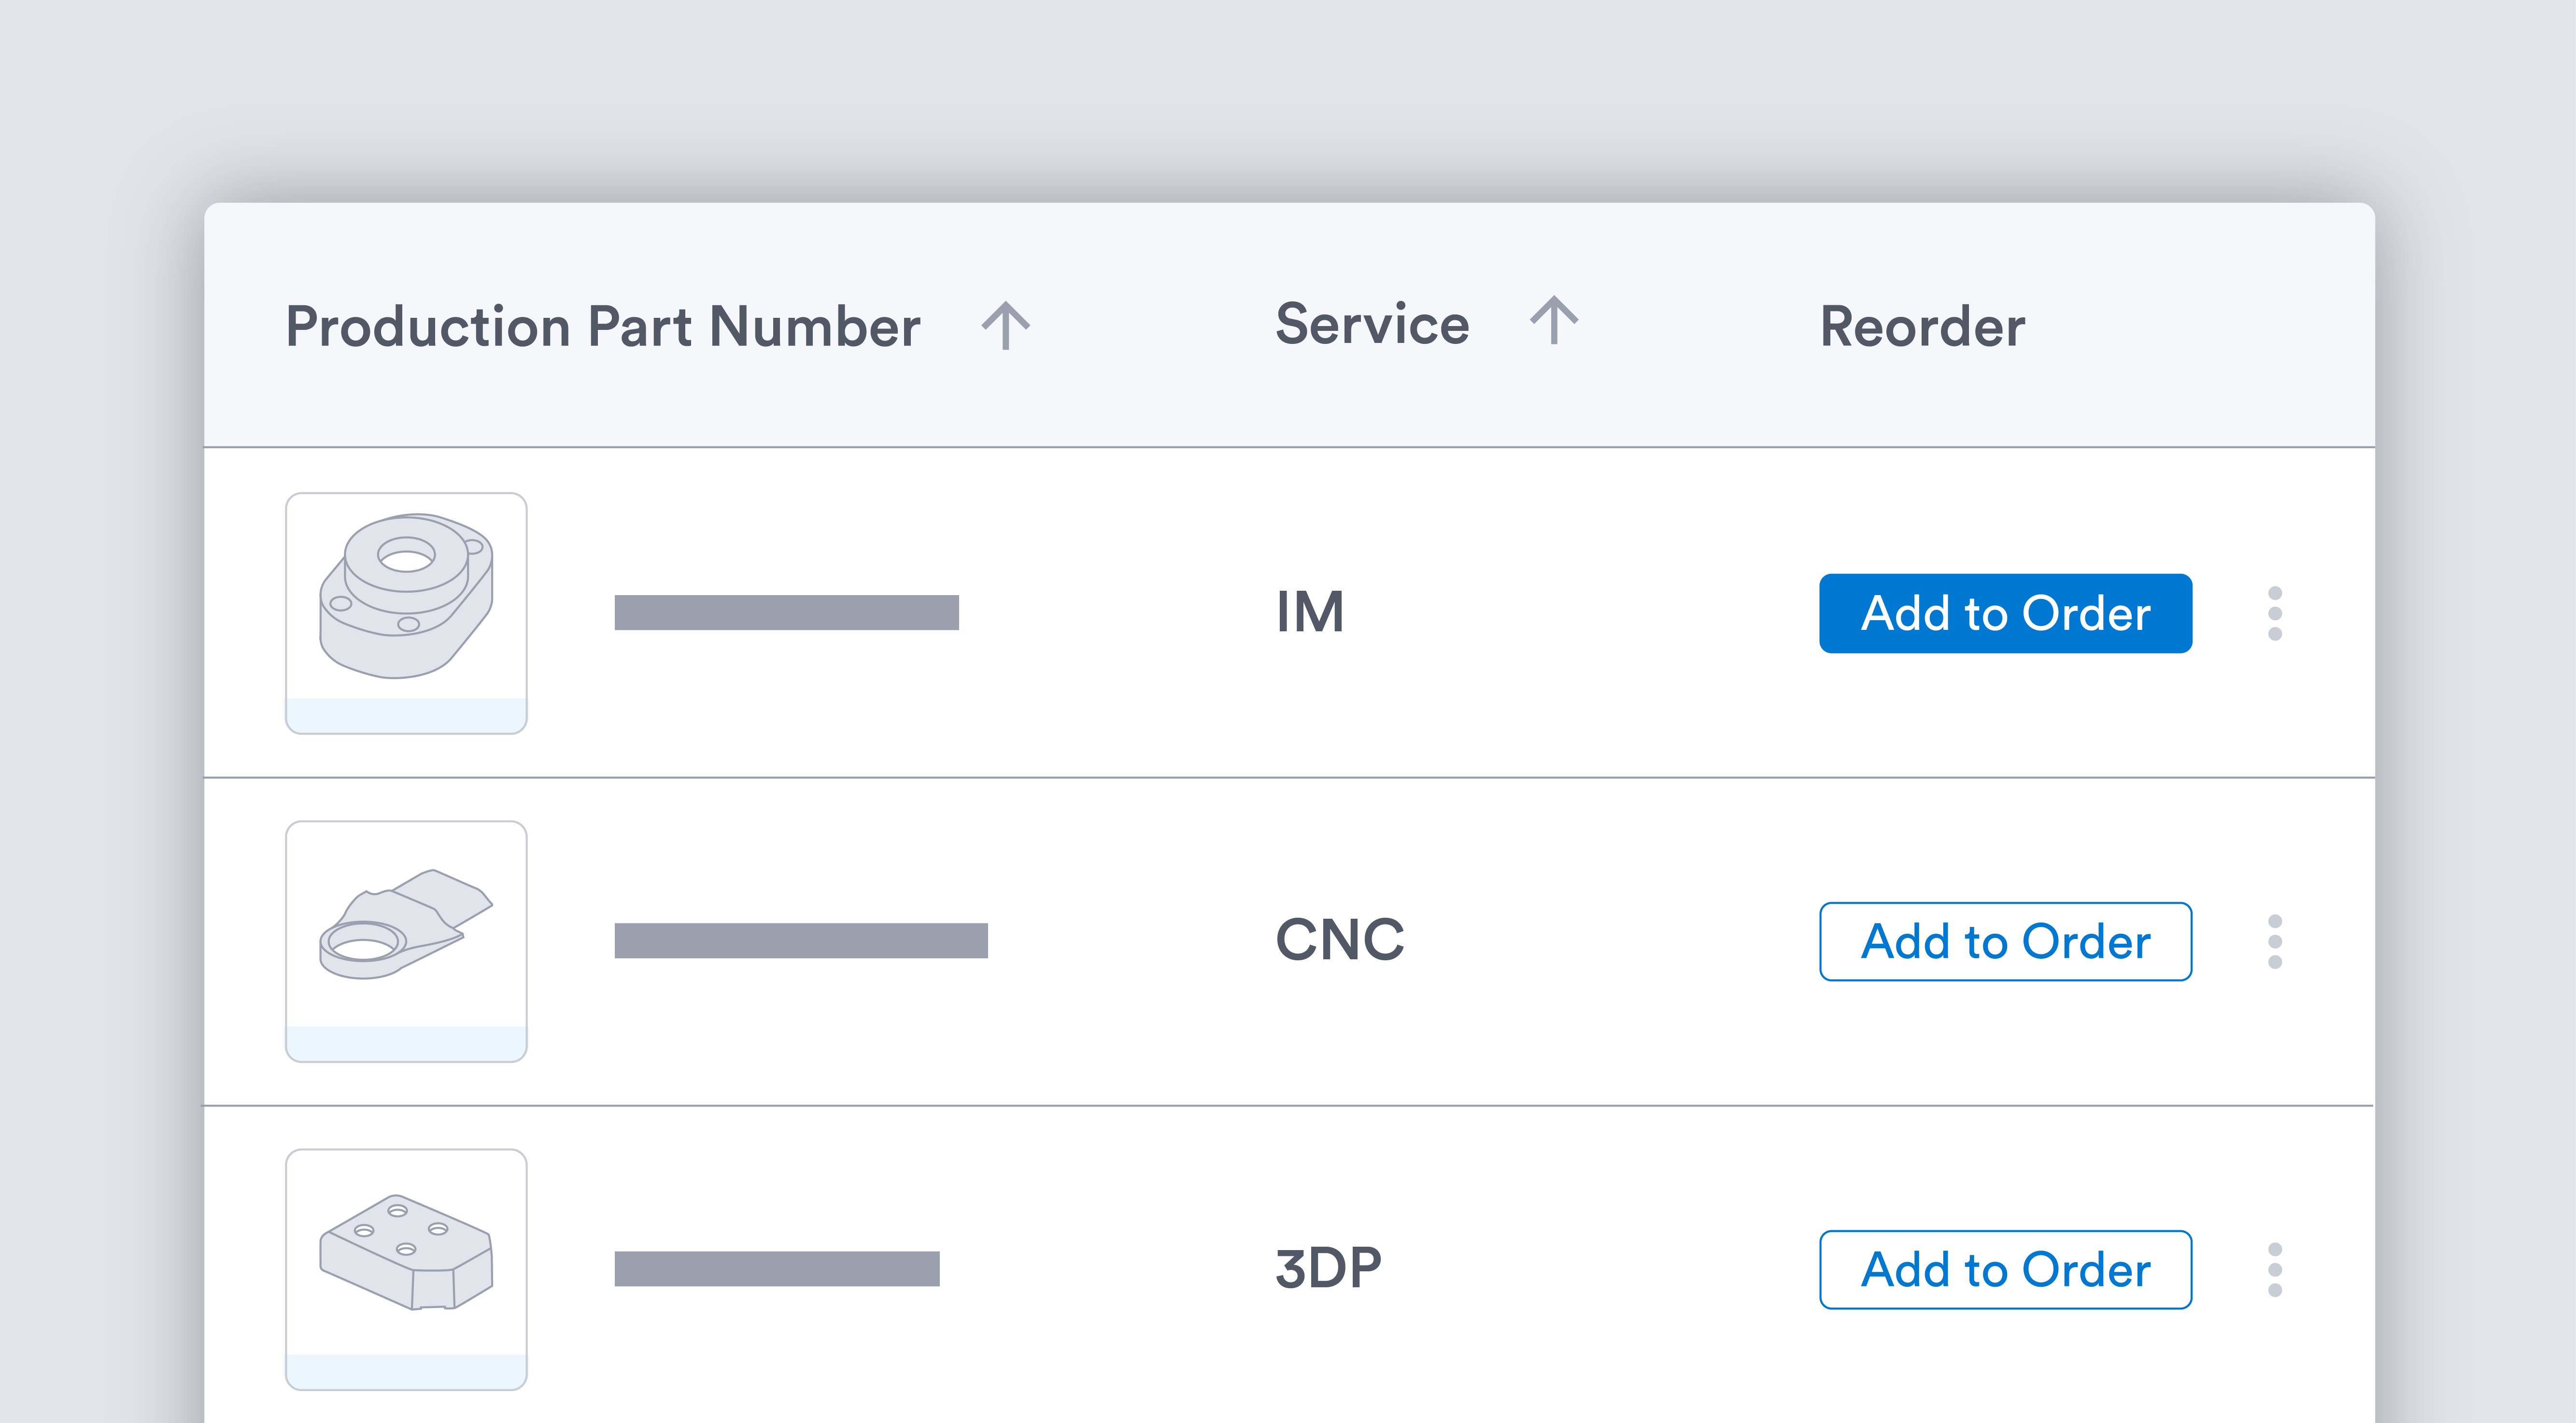Select the IM part number text
This screenshot has width=2576, height=1423.
point(786,612)
